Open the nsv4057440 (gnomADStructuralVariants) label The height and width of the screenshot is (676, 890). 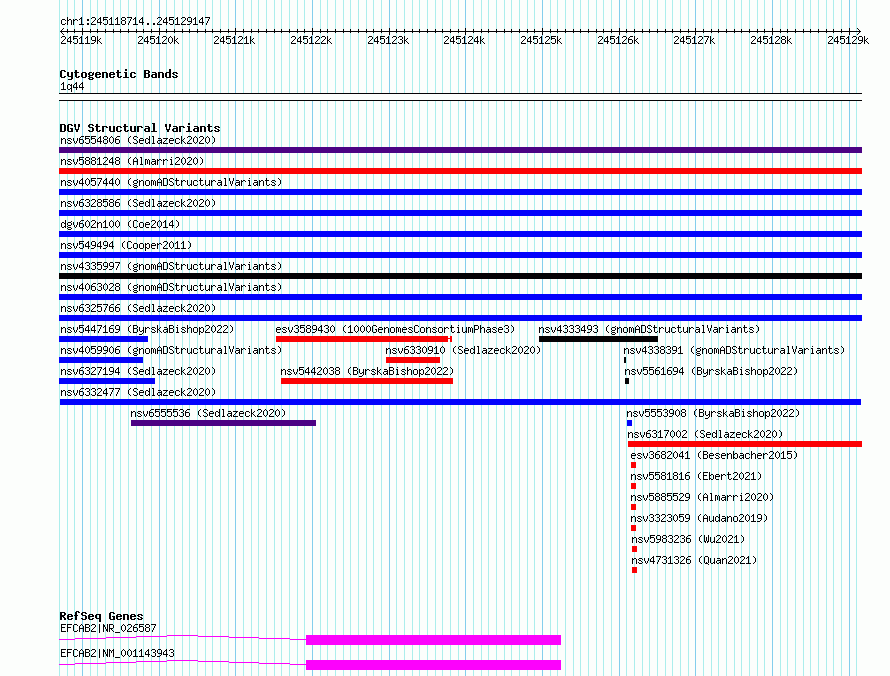click(171, 182)
